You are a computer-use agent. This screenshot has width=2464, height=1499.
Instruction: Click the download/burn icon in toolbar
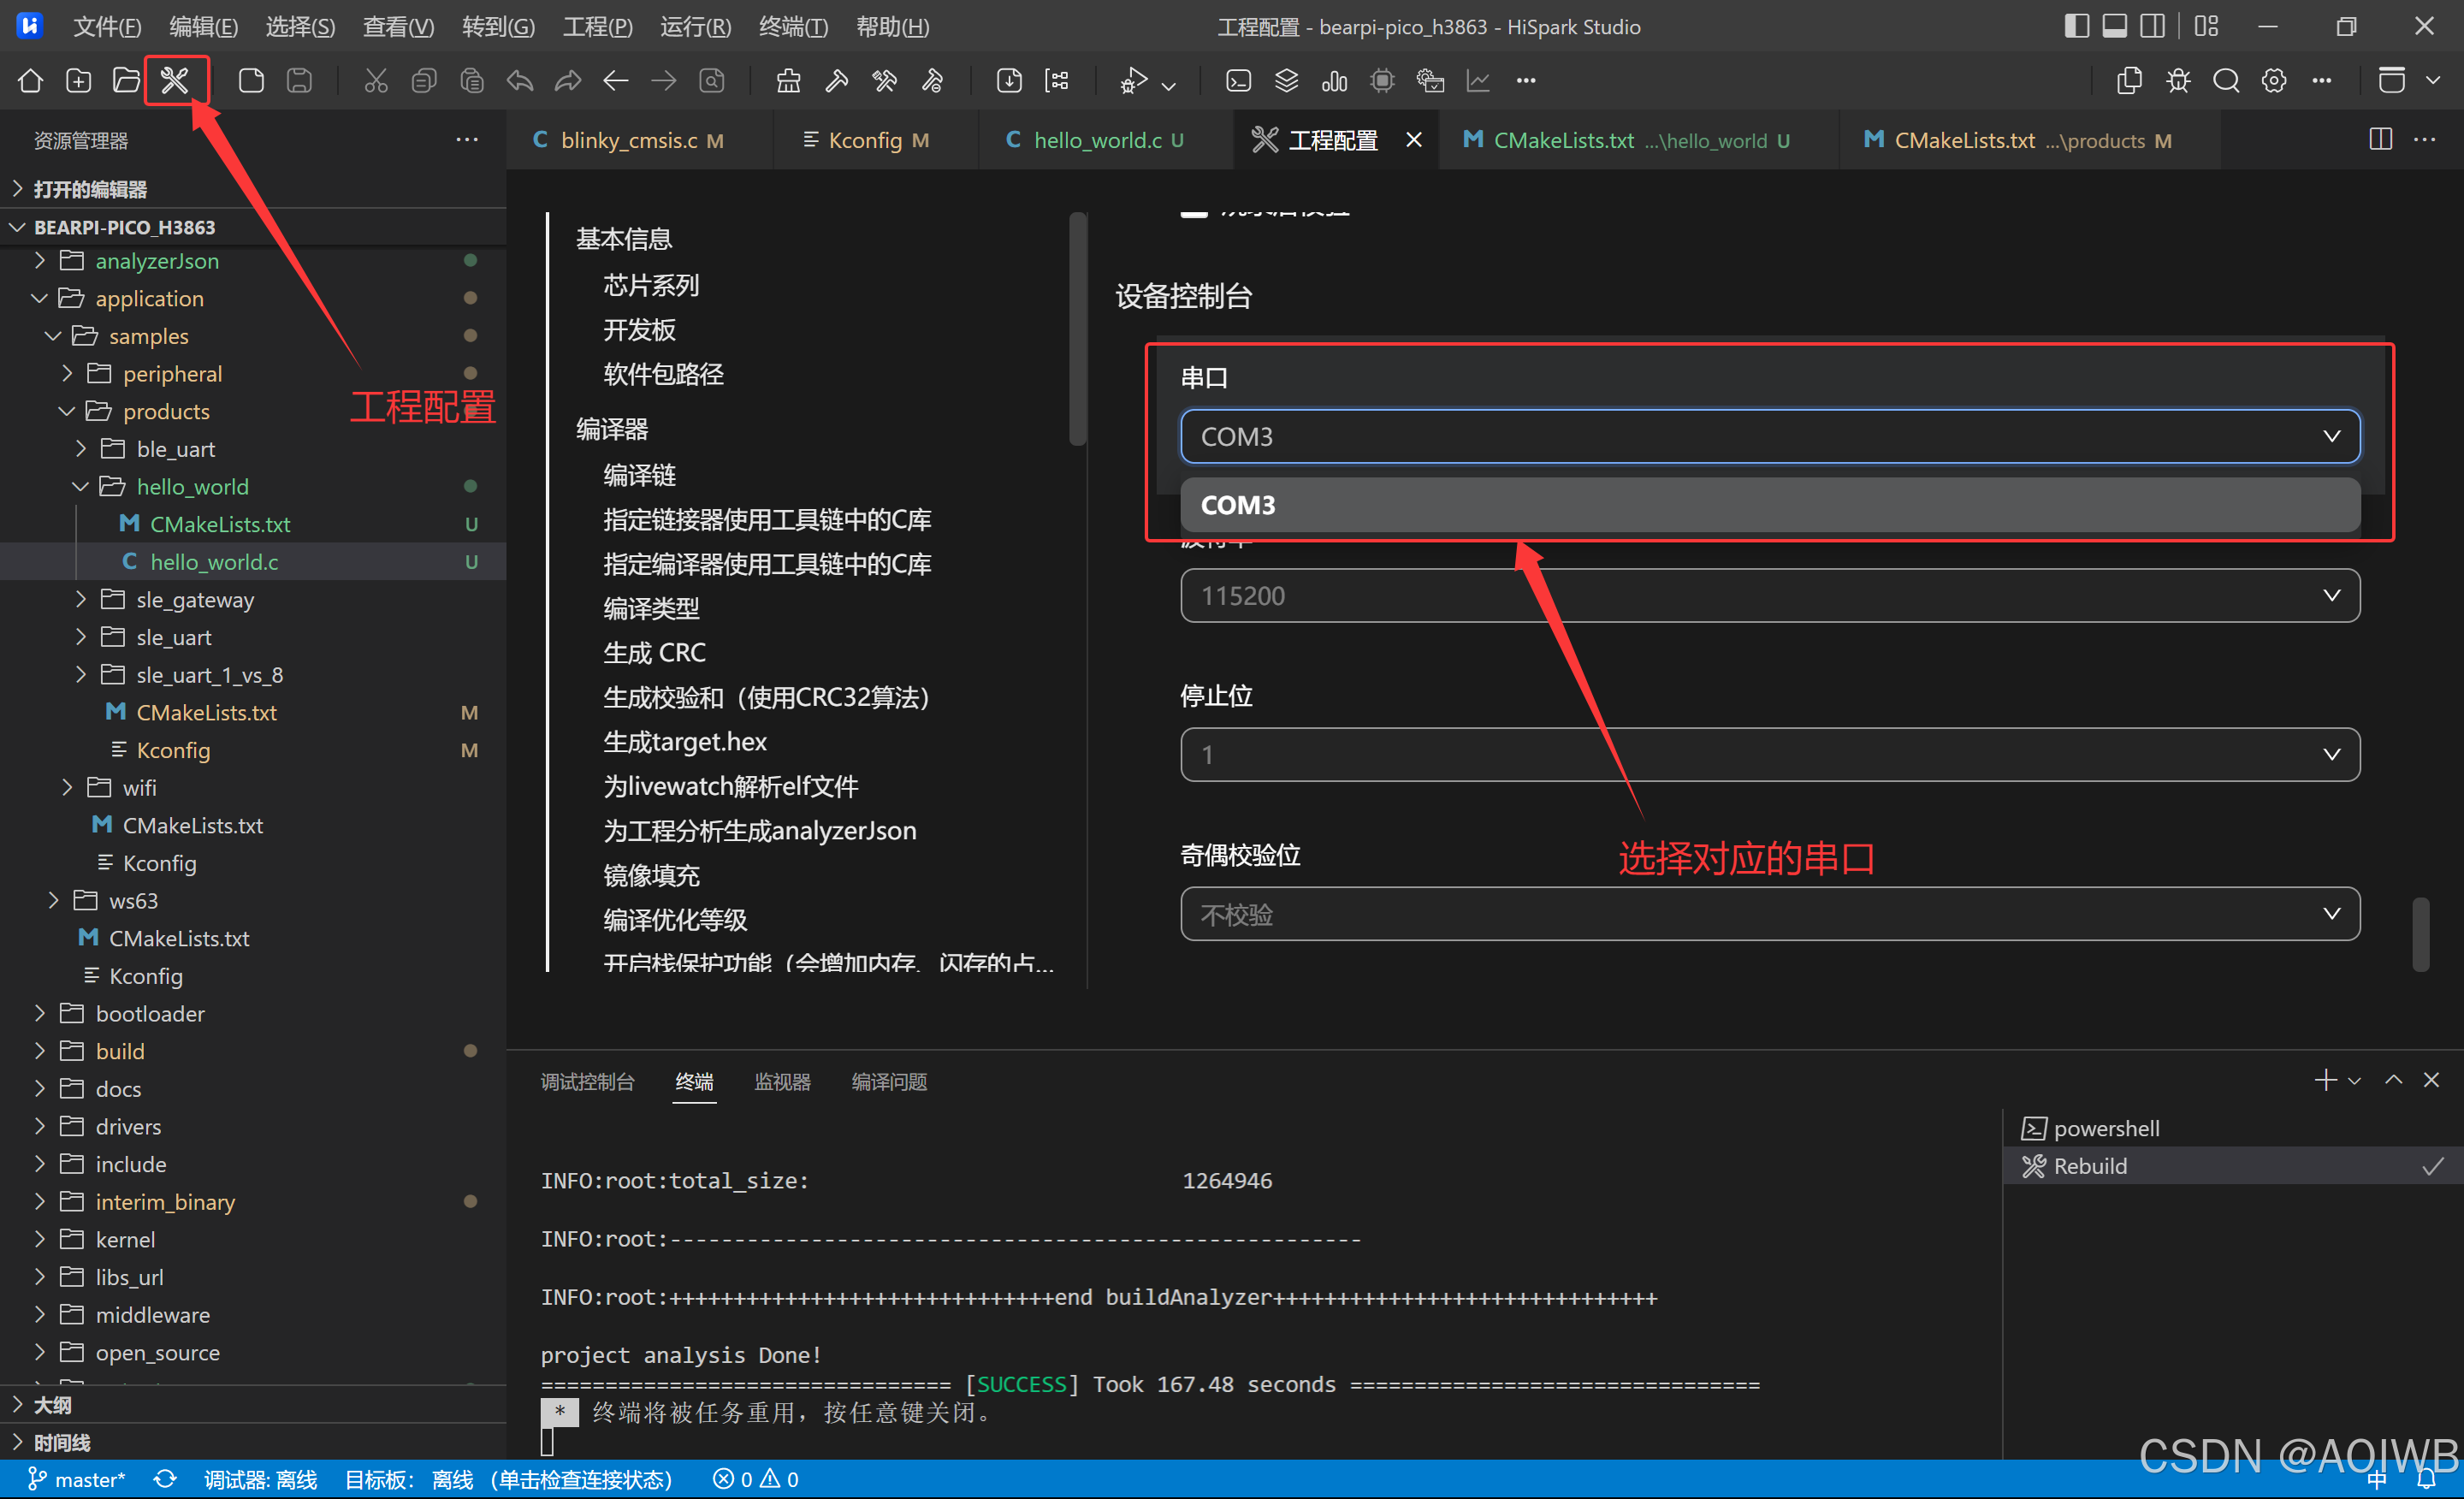click(1009, 80)
